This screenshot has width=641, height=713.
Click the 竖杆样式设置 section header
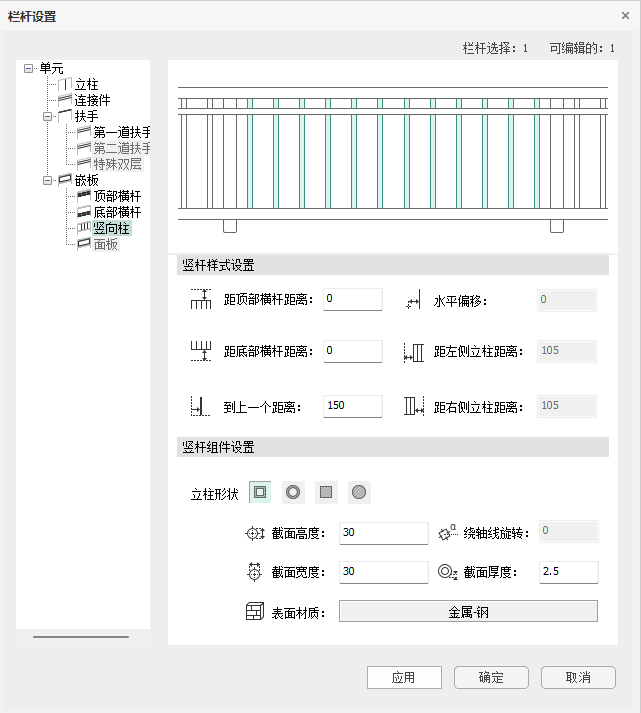(393, 265)
